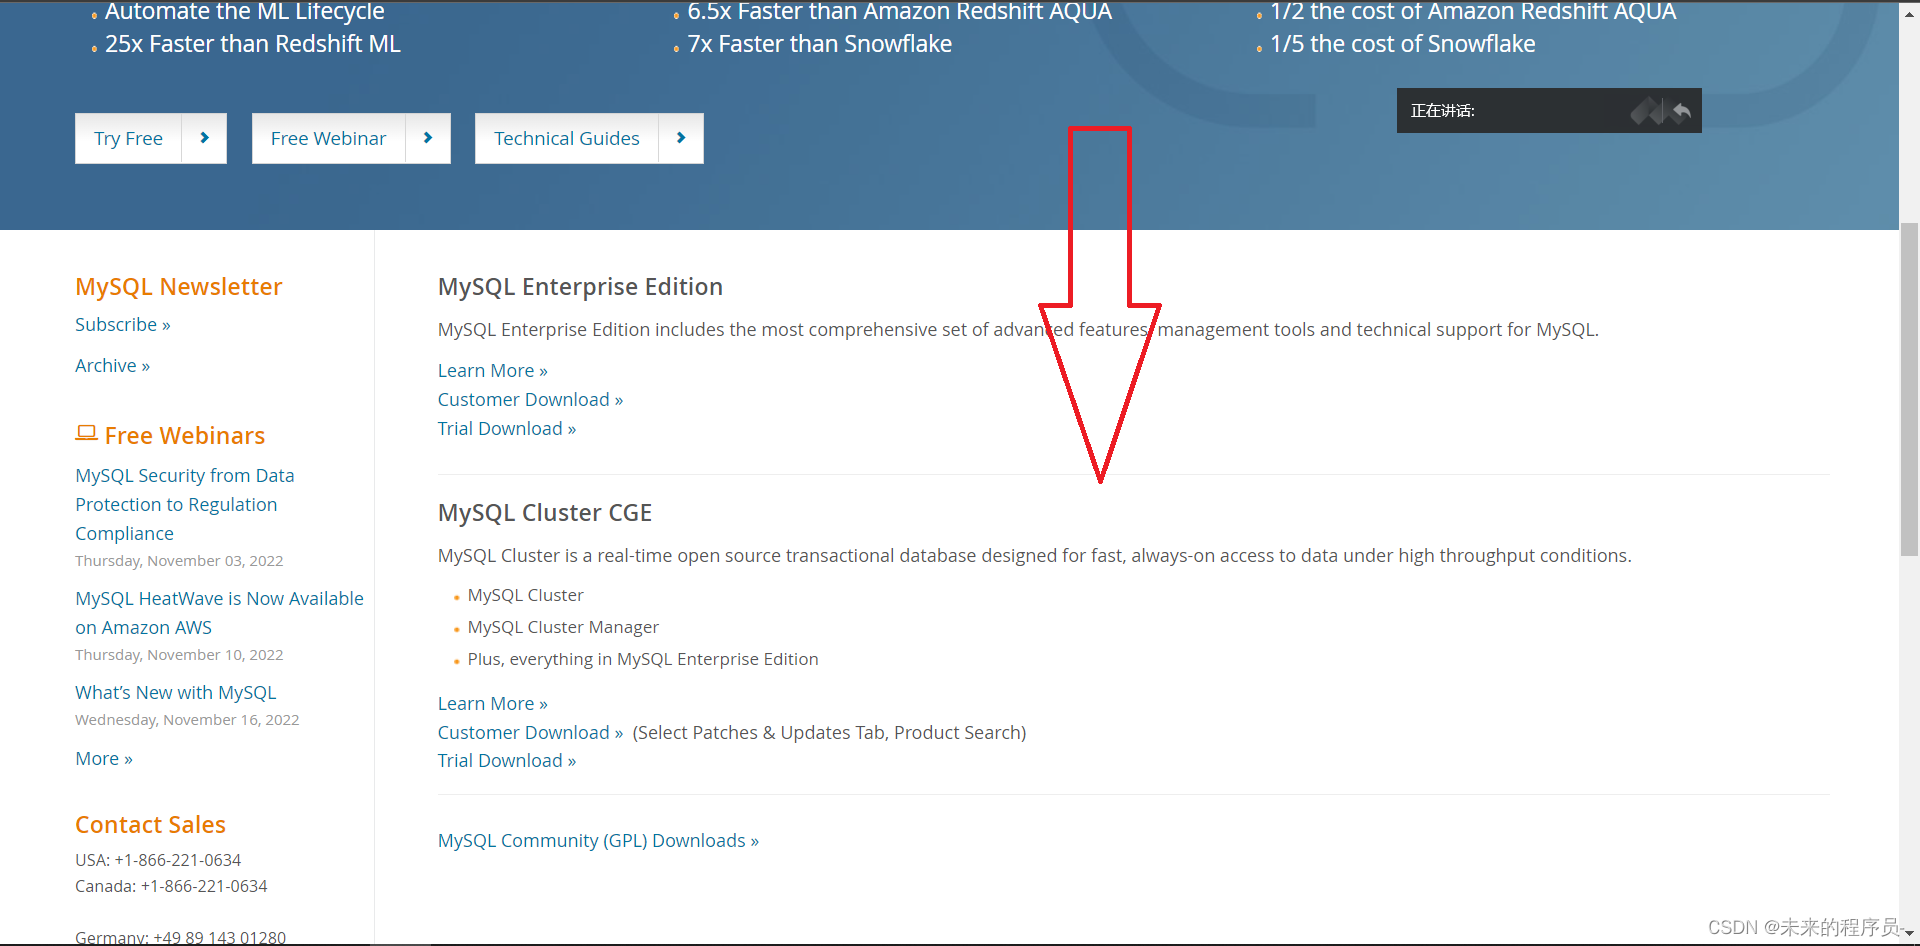The width and height of the screenshot is (1920, 946).
Task: Click the More webinars link
Action: (104, 759)
